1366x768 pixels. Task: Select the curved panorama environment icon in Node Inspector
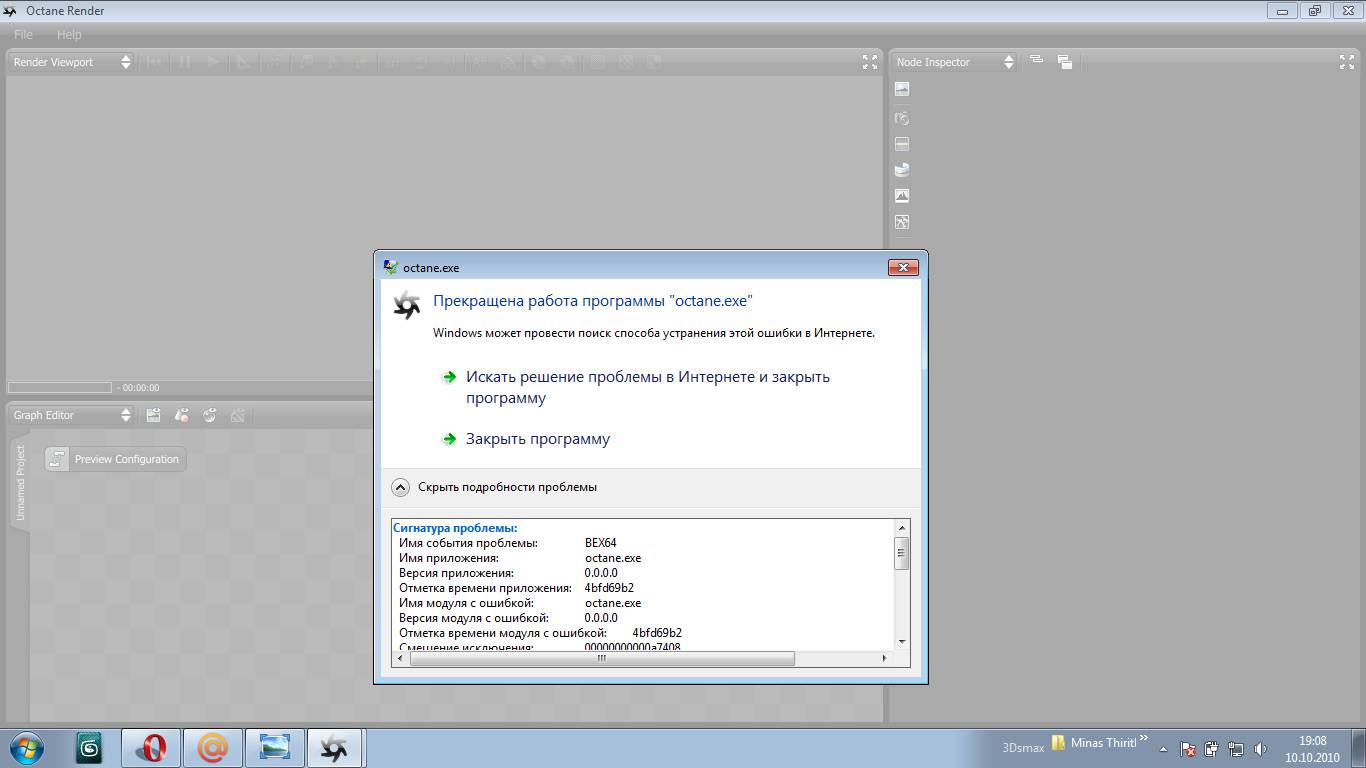tap(902, 170)
